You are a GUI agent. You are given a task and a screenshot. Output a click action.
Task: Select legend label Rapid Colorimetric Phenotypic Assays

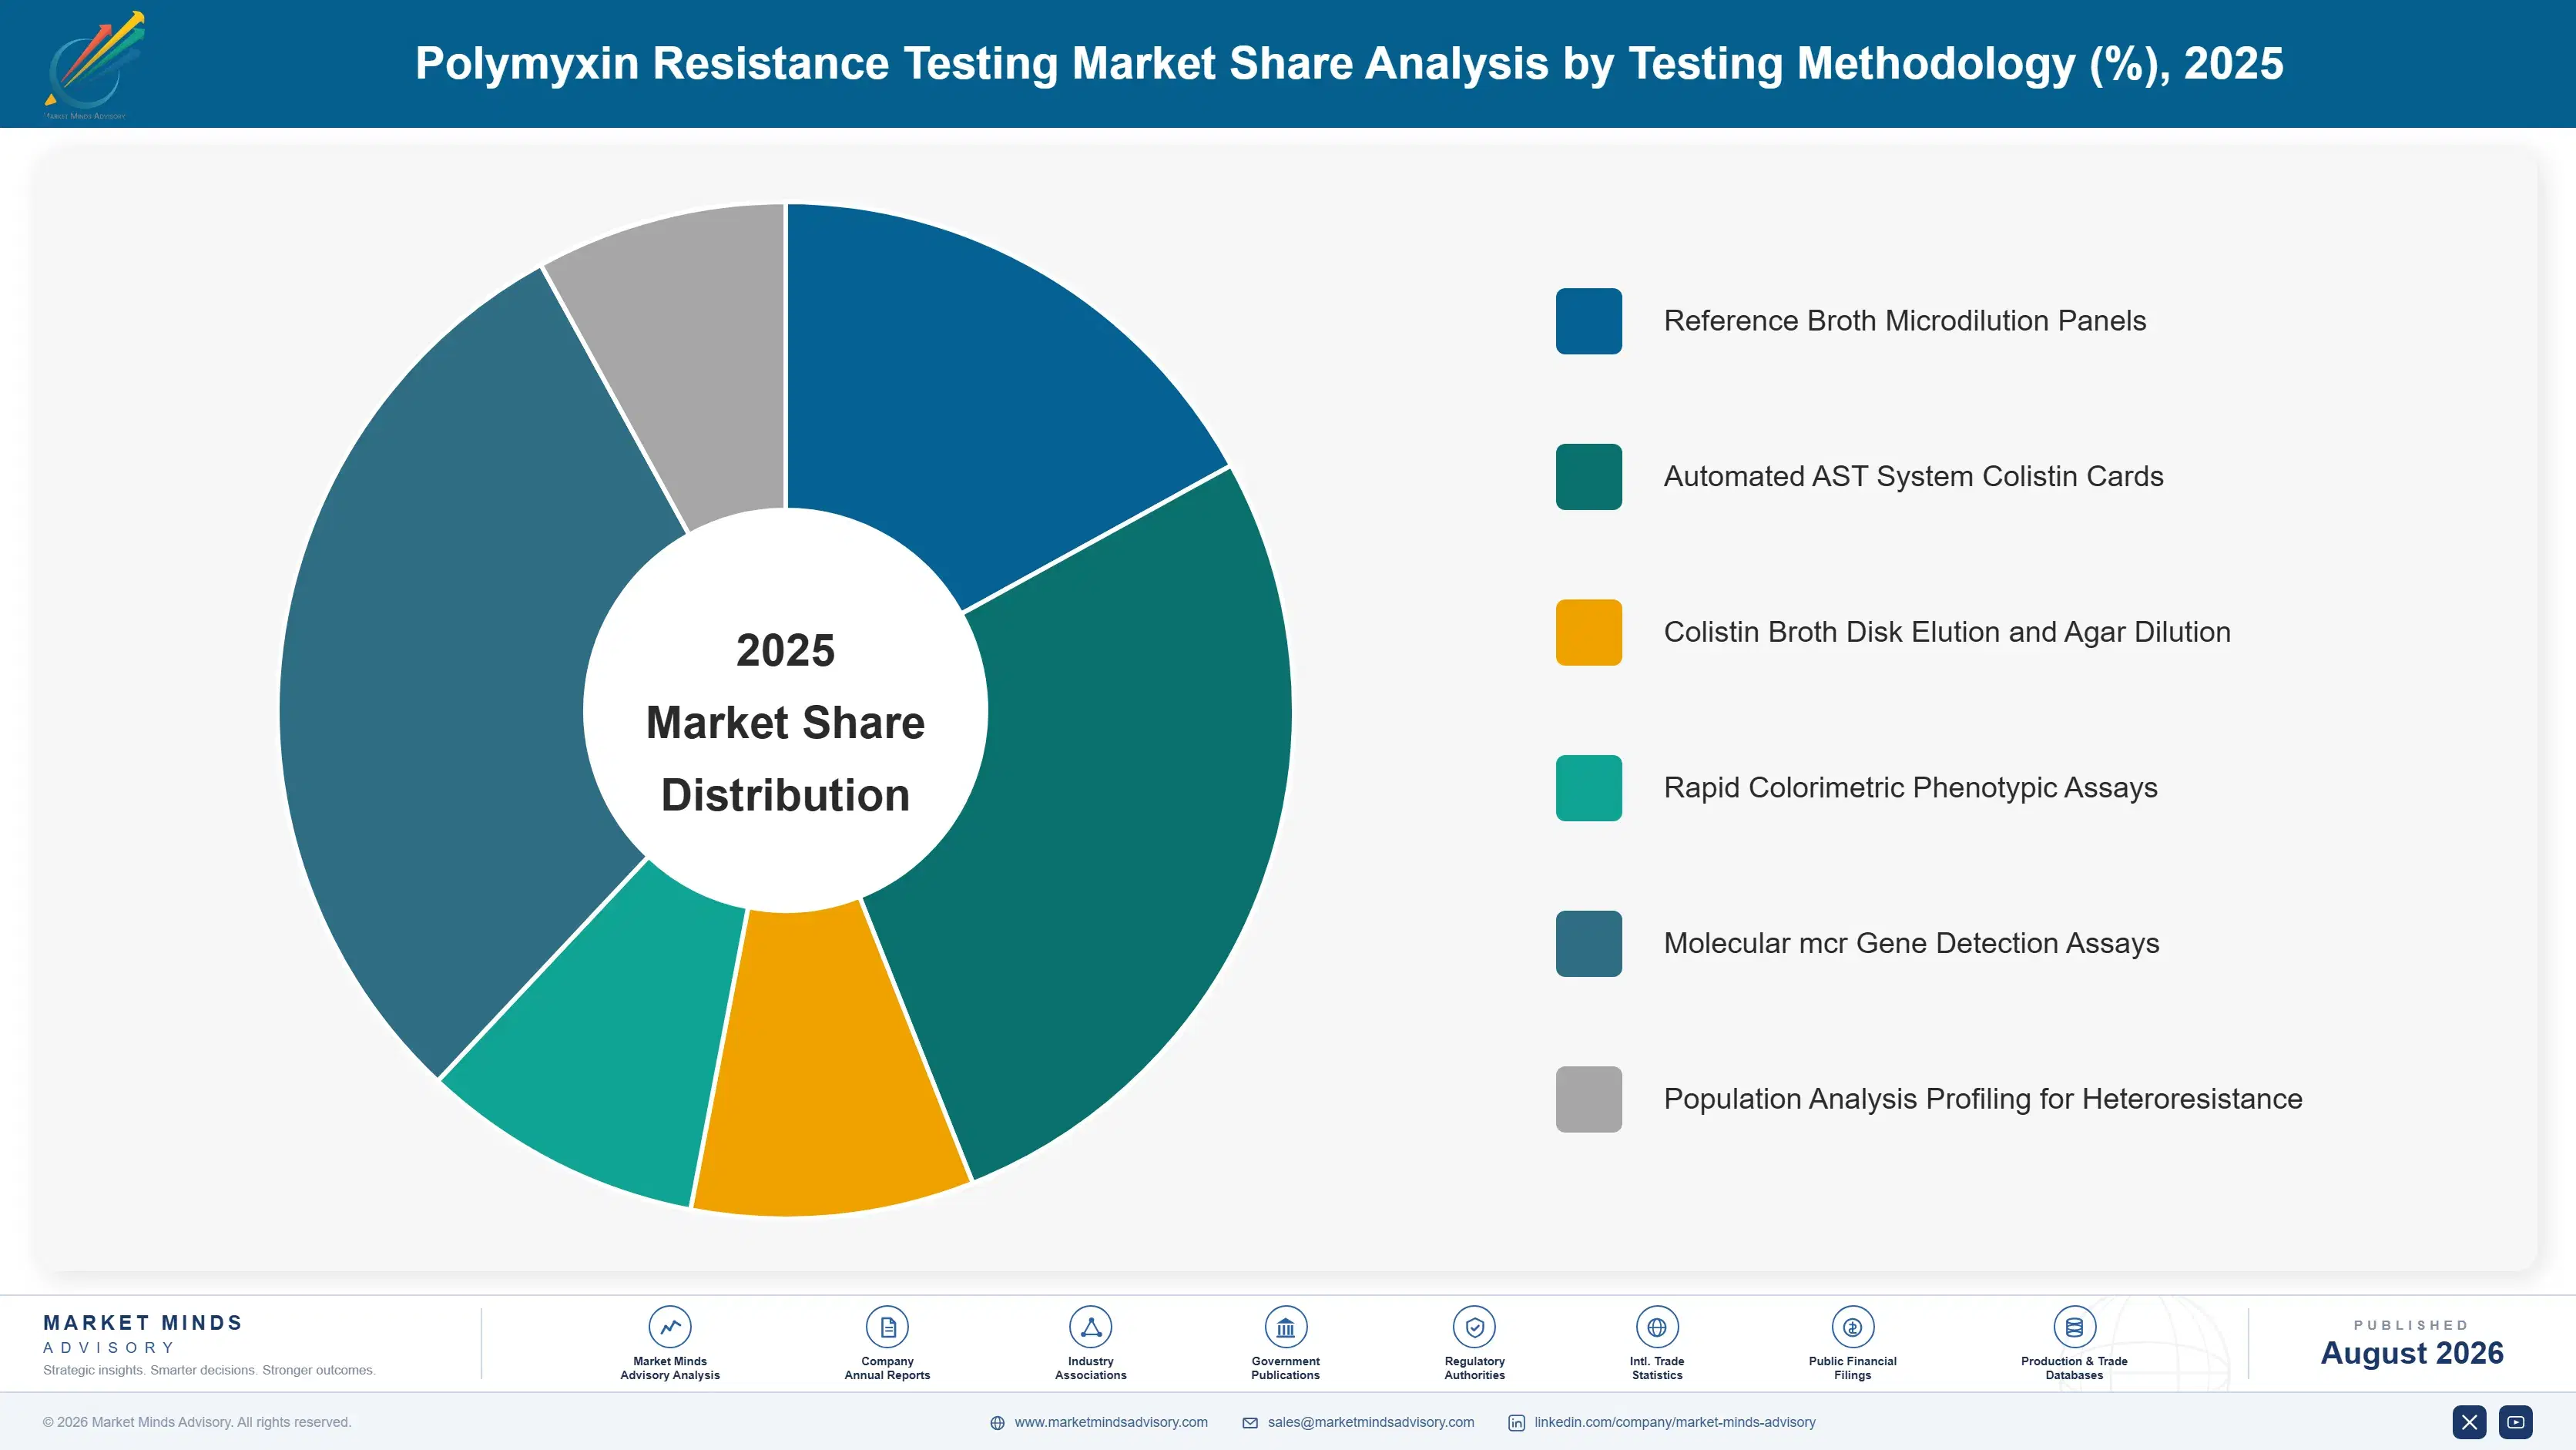(1910, 788)
